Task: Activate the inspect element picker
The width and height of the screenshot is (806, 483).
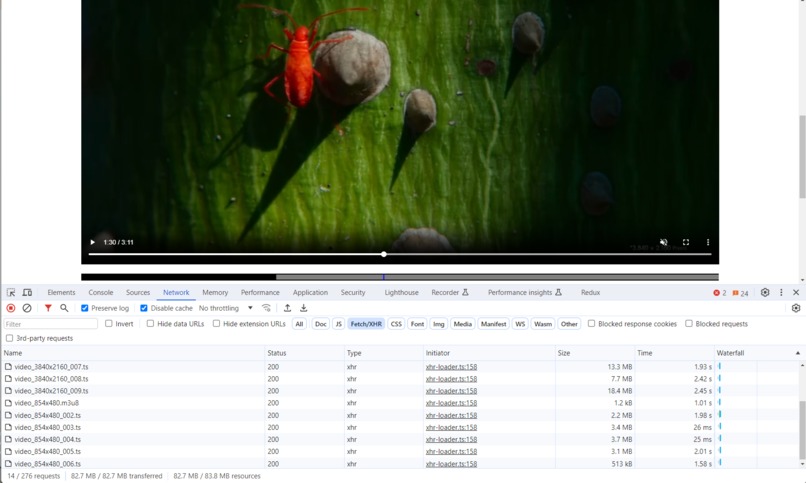Action: click(x=11, y=292)
